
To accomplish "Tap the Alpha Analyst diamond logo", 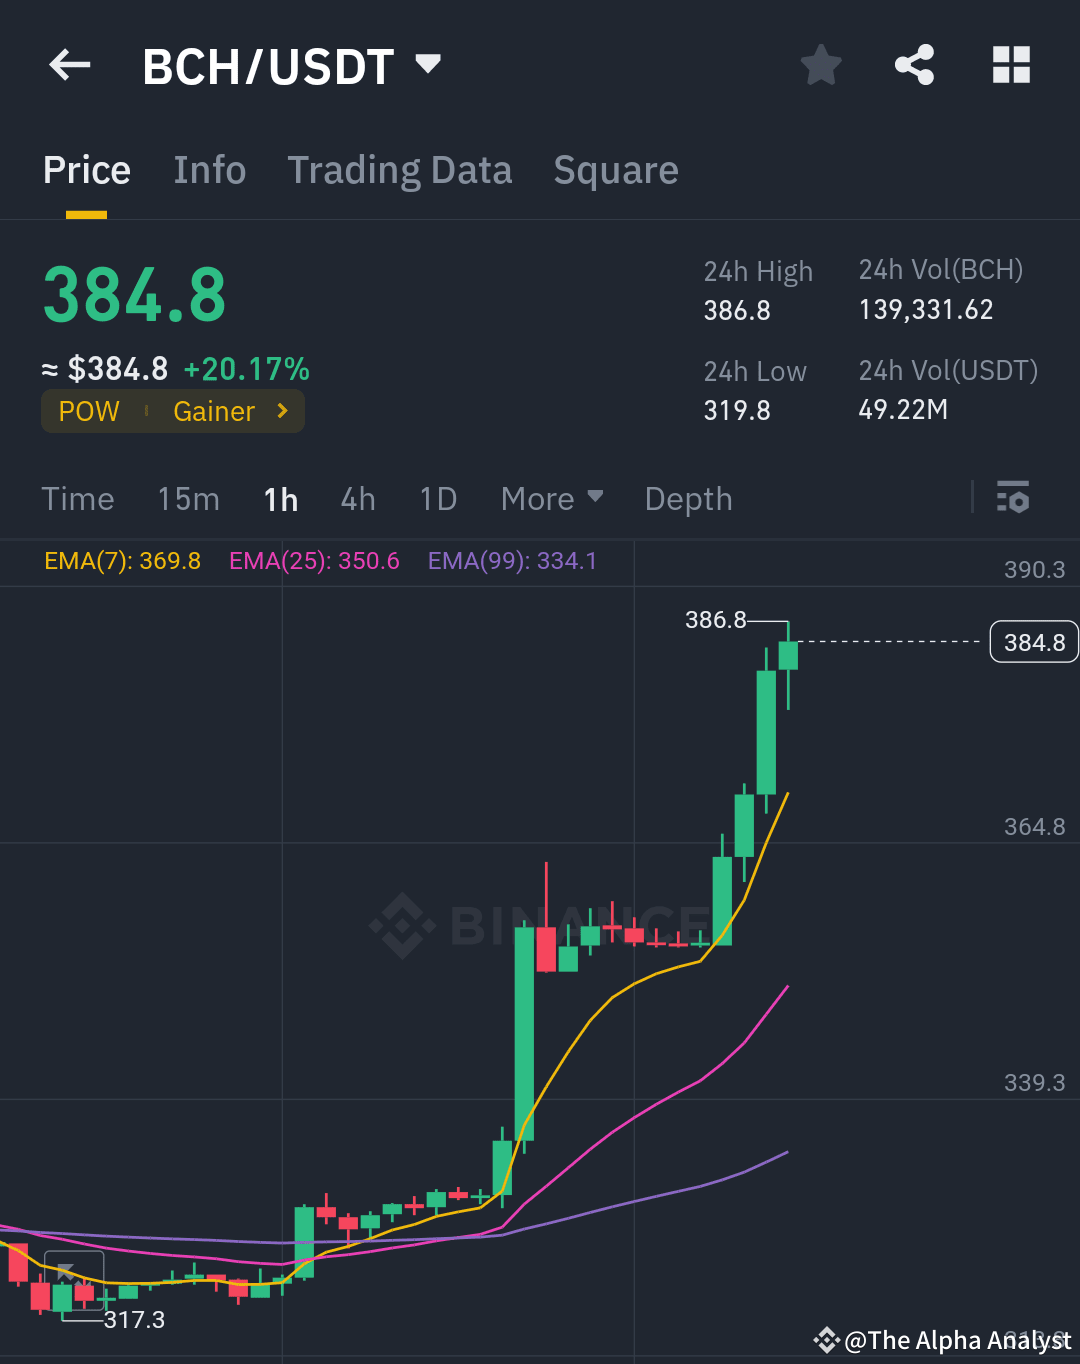I will (x=828, y=1340).
